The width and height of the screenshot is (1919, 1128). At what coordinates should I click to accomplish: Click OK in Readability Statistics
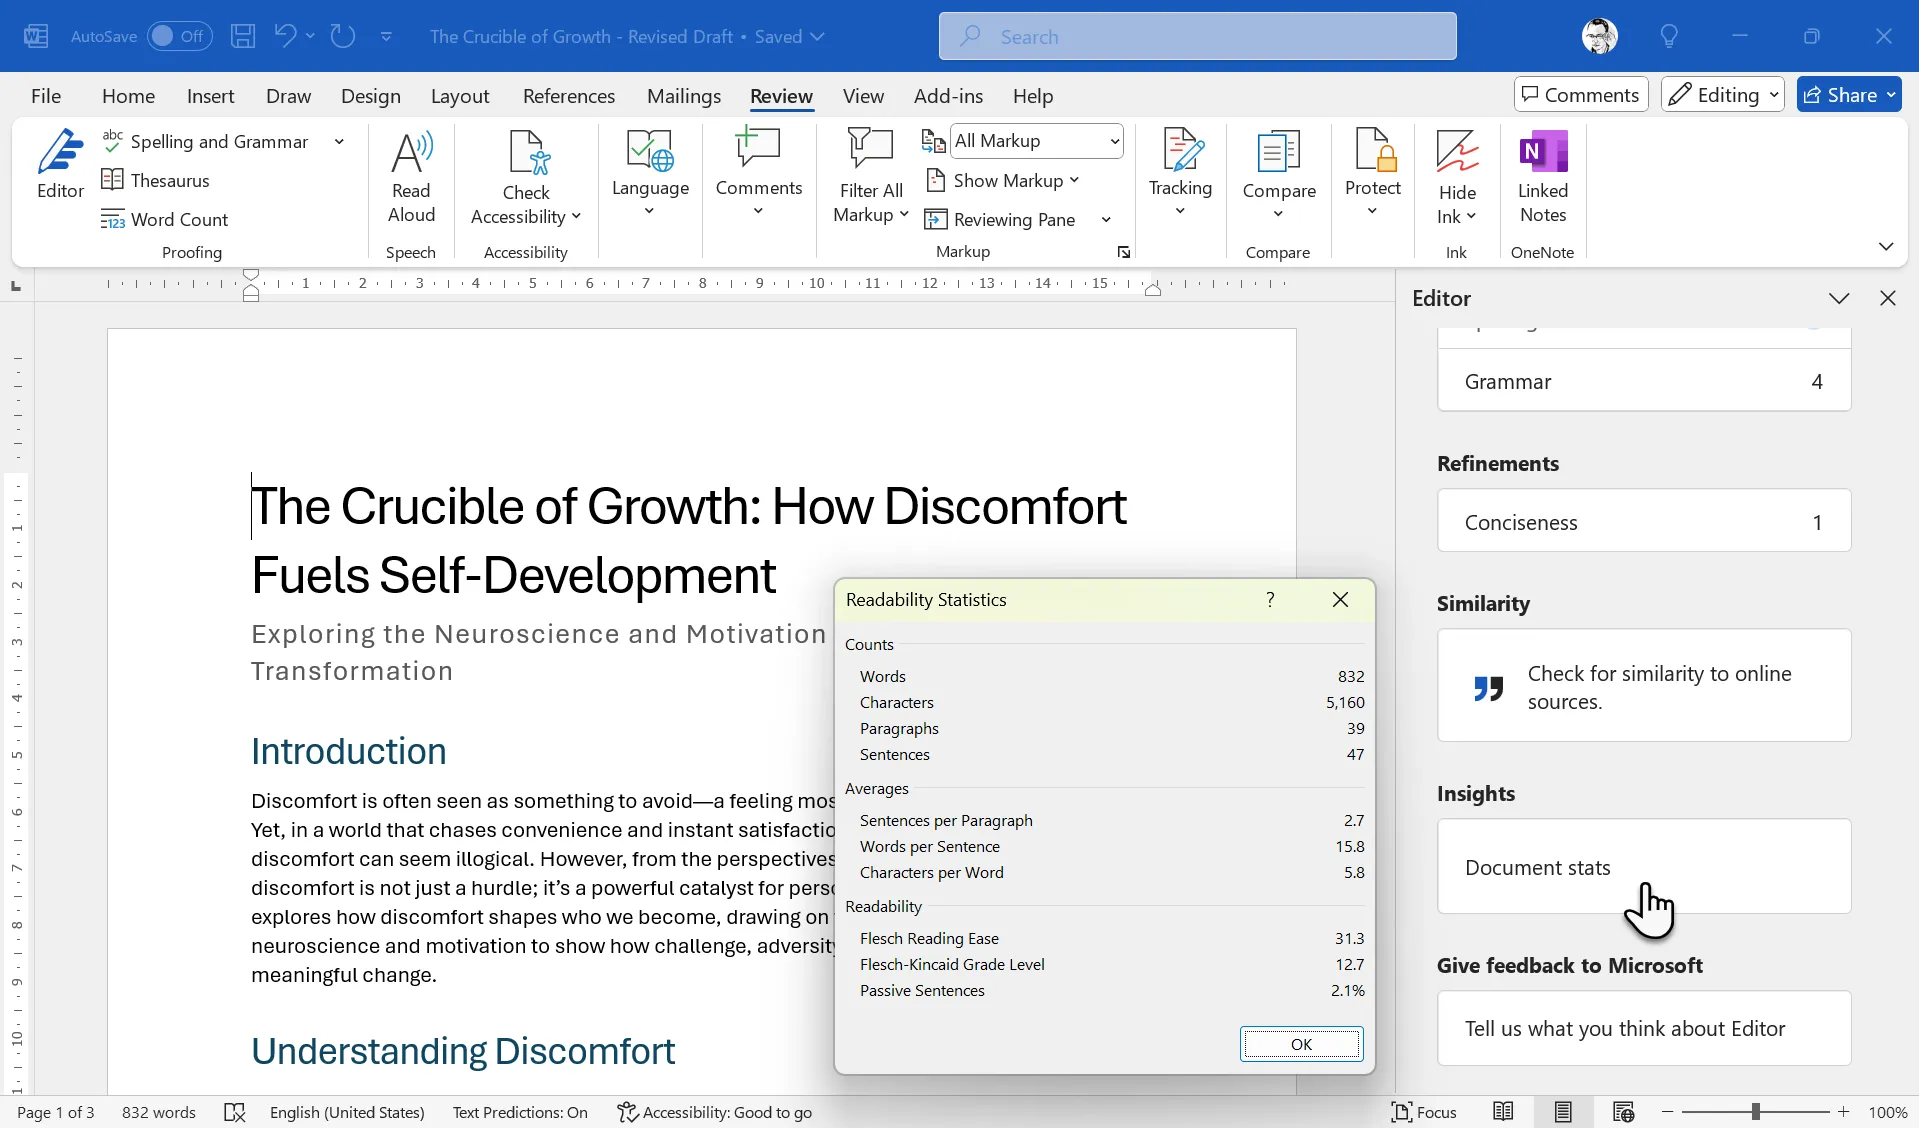pos(1301,1044)
